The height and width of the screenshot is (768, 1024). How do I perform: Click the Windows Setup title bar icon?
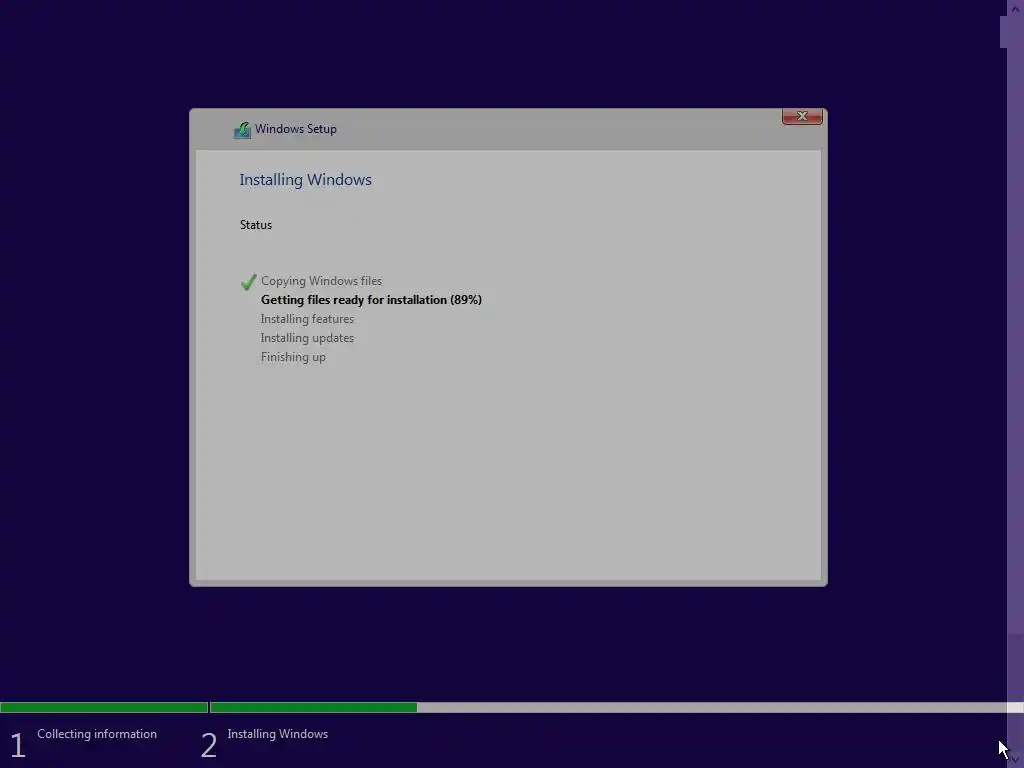click(242, 130)
